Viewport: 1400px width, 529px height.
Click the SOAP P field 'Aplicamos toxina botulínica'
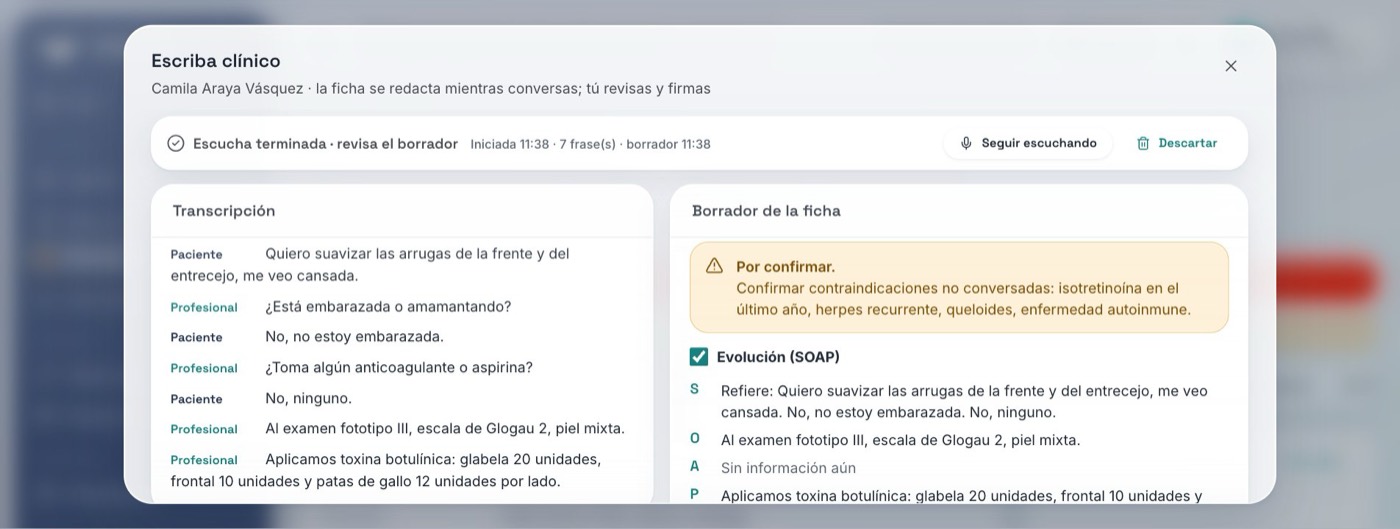961,496
